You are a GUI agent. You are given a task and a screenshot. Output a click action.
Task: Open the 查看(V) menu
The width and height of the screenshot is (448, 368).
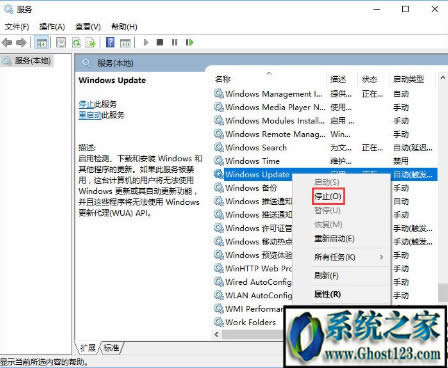click(x=88, y=27)
